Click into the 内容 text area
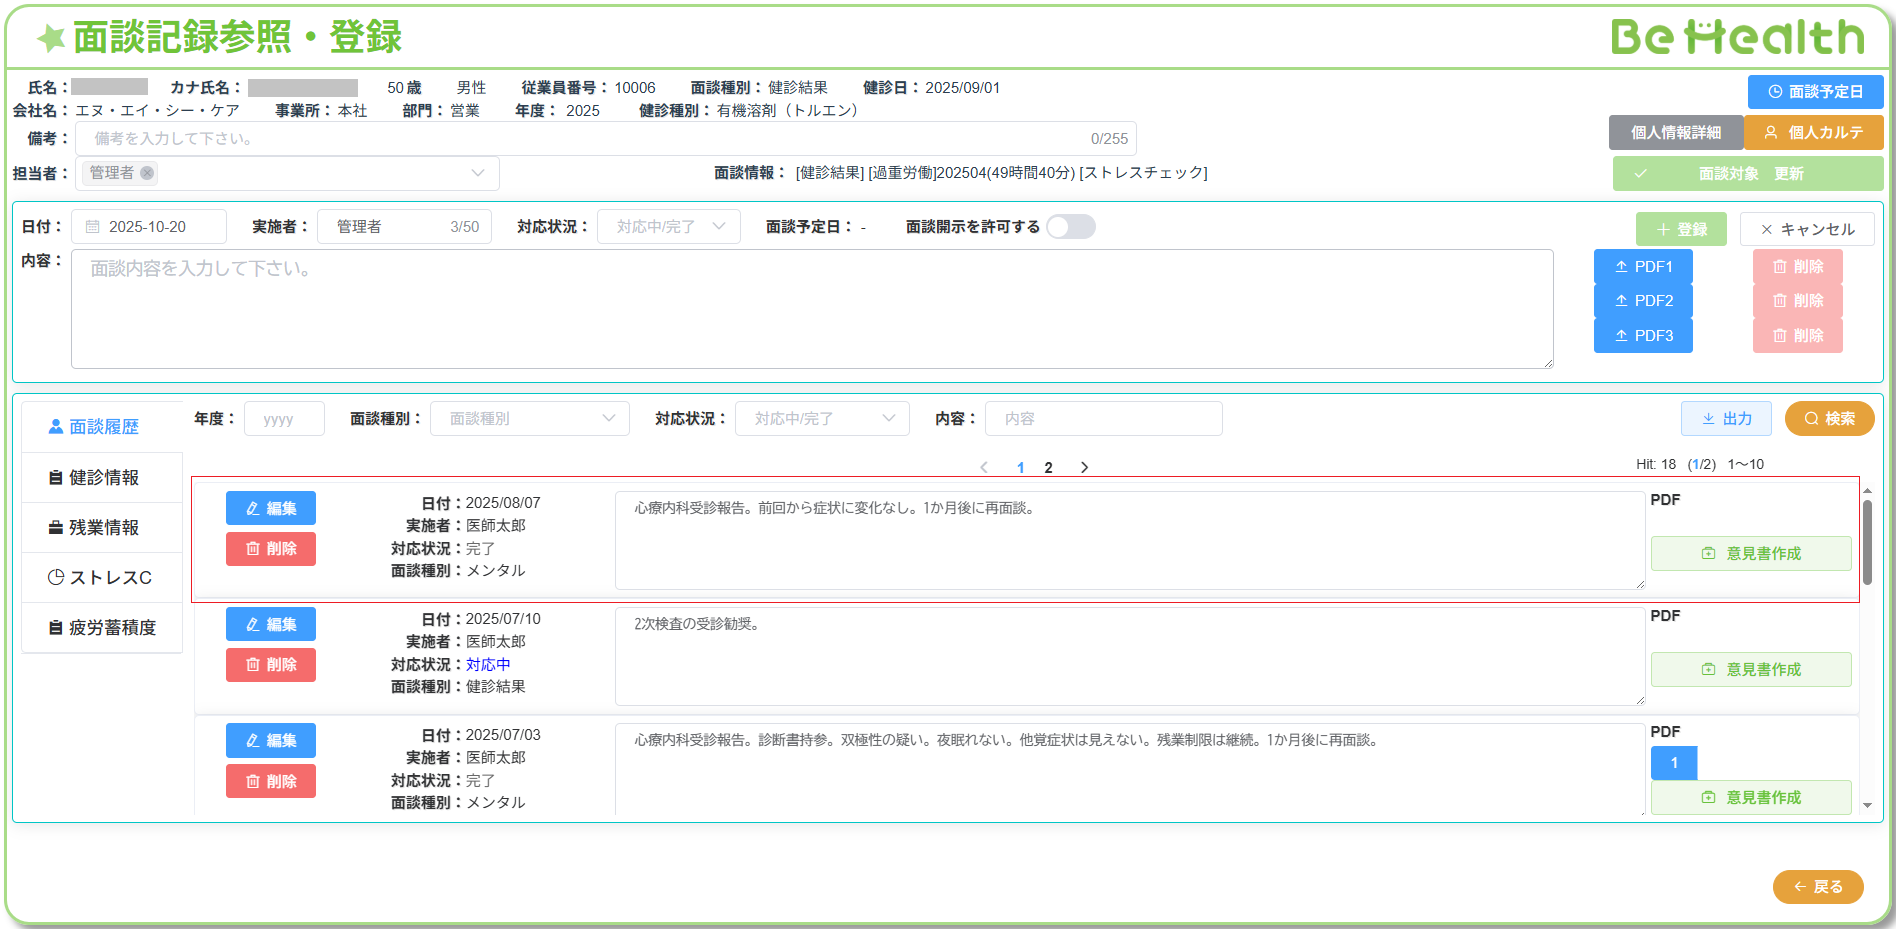The width and height of the screenshot is (1896, 929). (x=811, y=309)
